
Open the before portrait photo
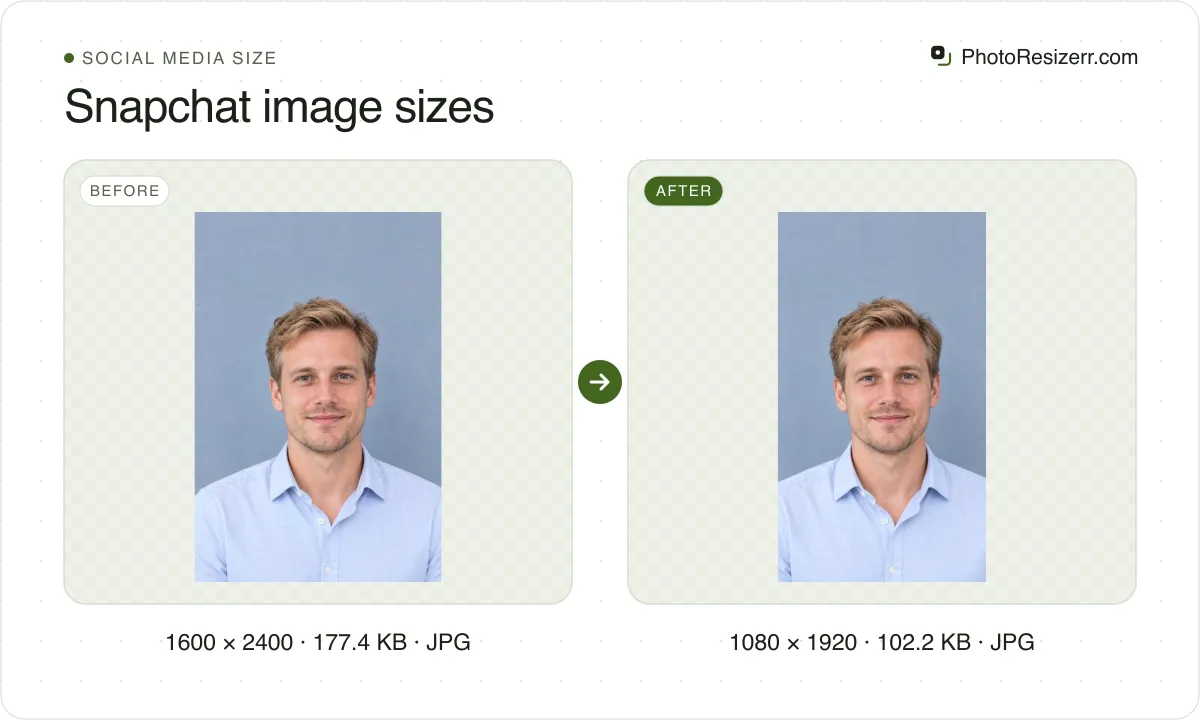[x=318, y=397]
